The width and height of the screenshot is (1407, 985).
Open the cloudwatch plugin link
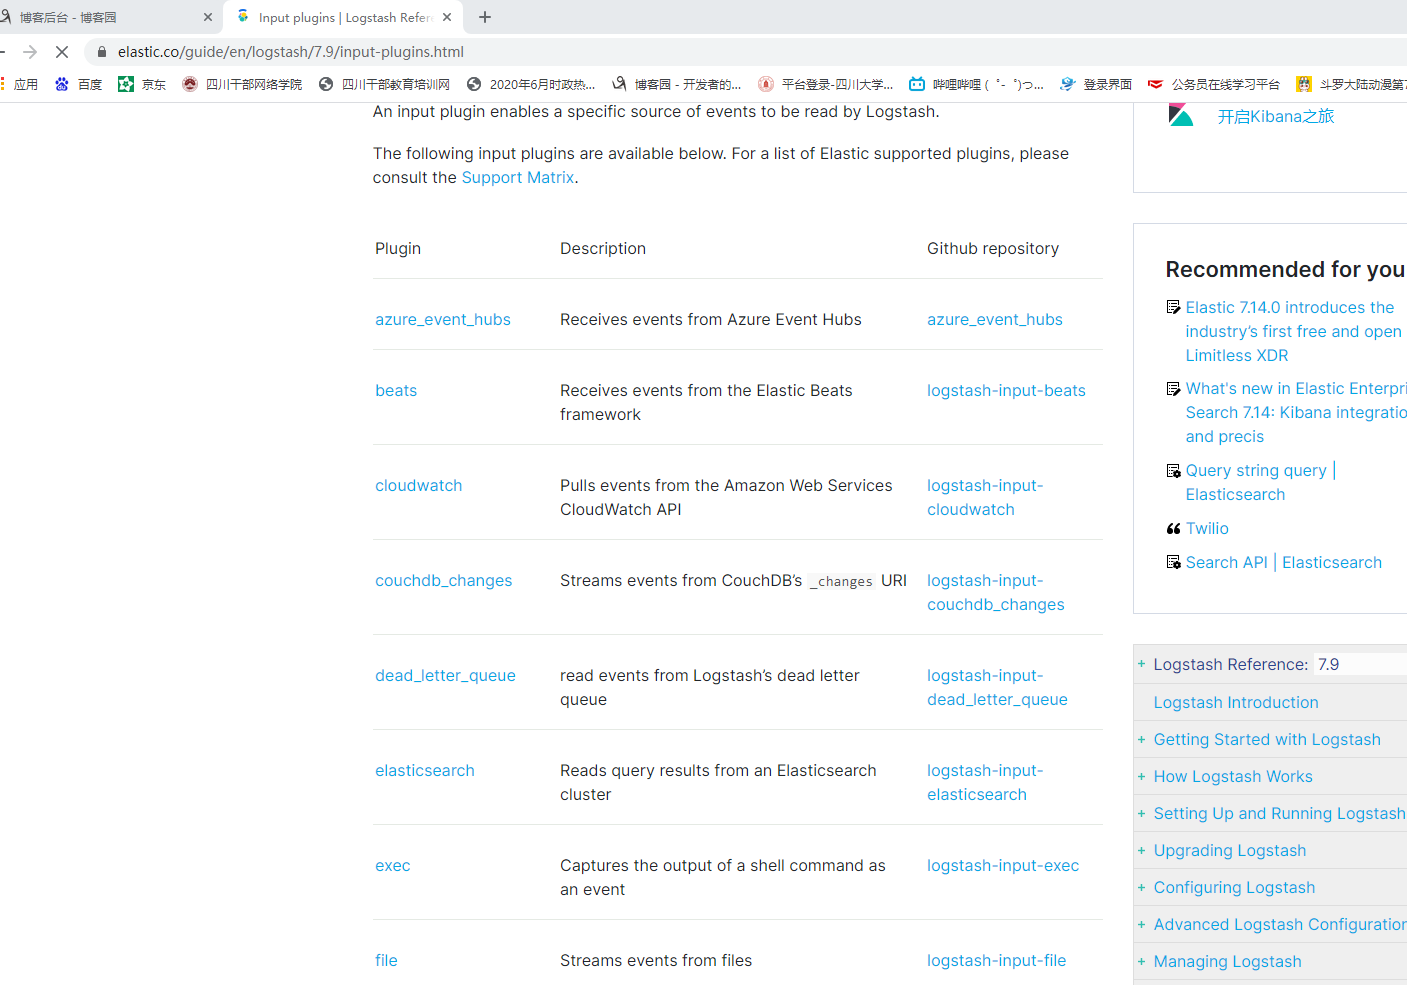(x=419, y=485)
